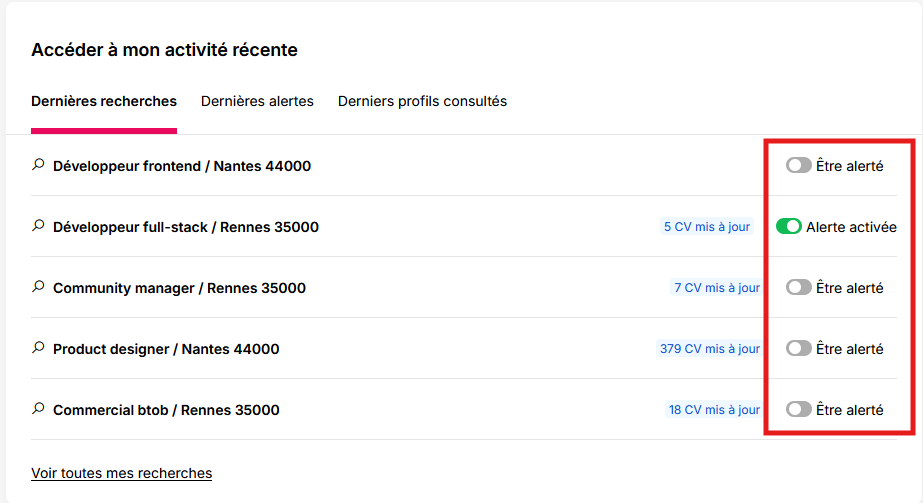Viewport: 923px width, 503px height.
Task: Click the Alerte activée label
Action: pyautogui.click(x=851, y=227)
